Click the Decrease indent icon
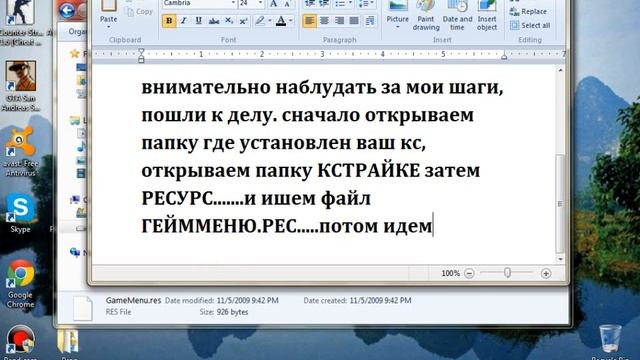Screen dimensions: 640x360 pos(310,4)
